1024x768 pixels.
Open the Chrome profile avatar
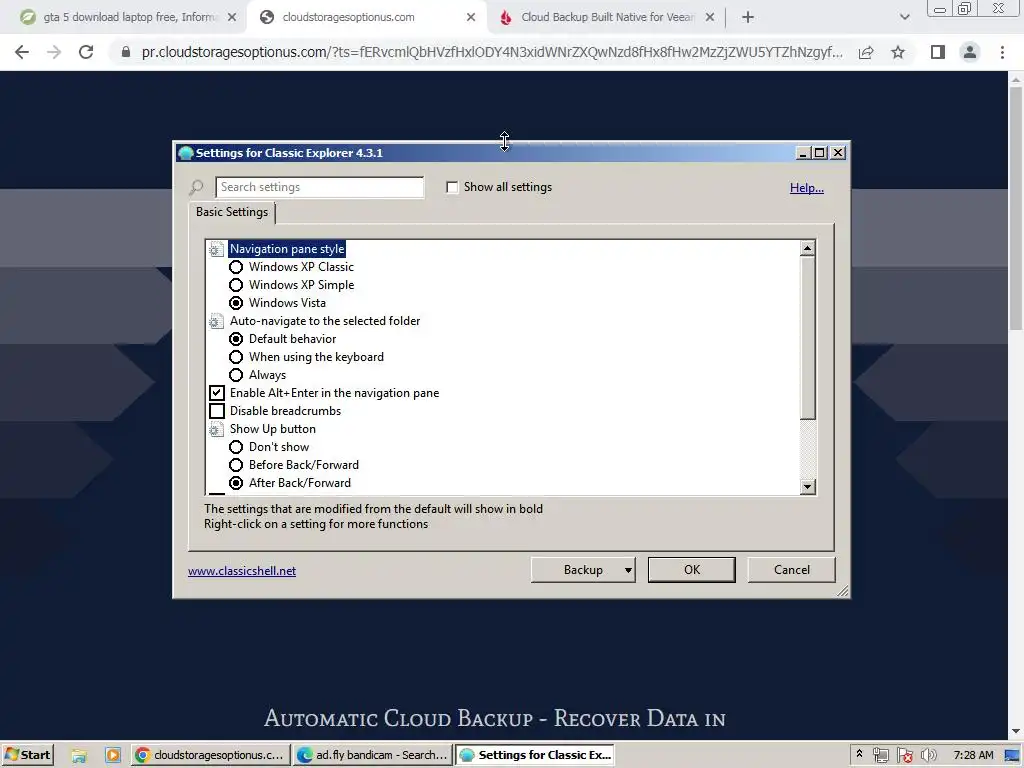970,52
